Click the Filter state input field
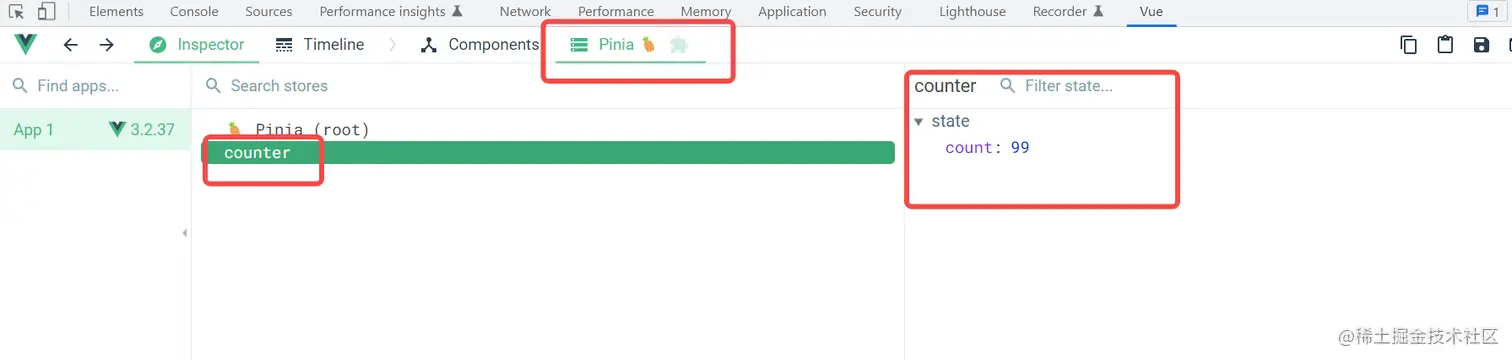 pyautogui.click(x=1085, y=86)
